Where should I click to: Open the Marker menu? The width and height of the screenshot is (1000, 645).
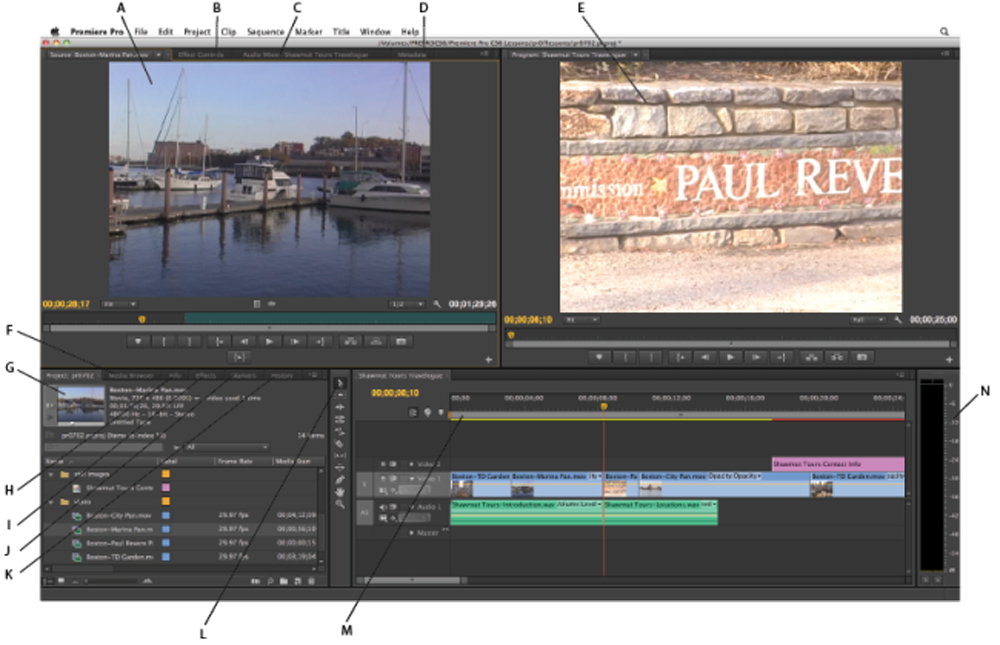click(x=308, y=31)
